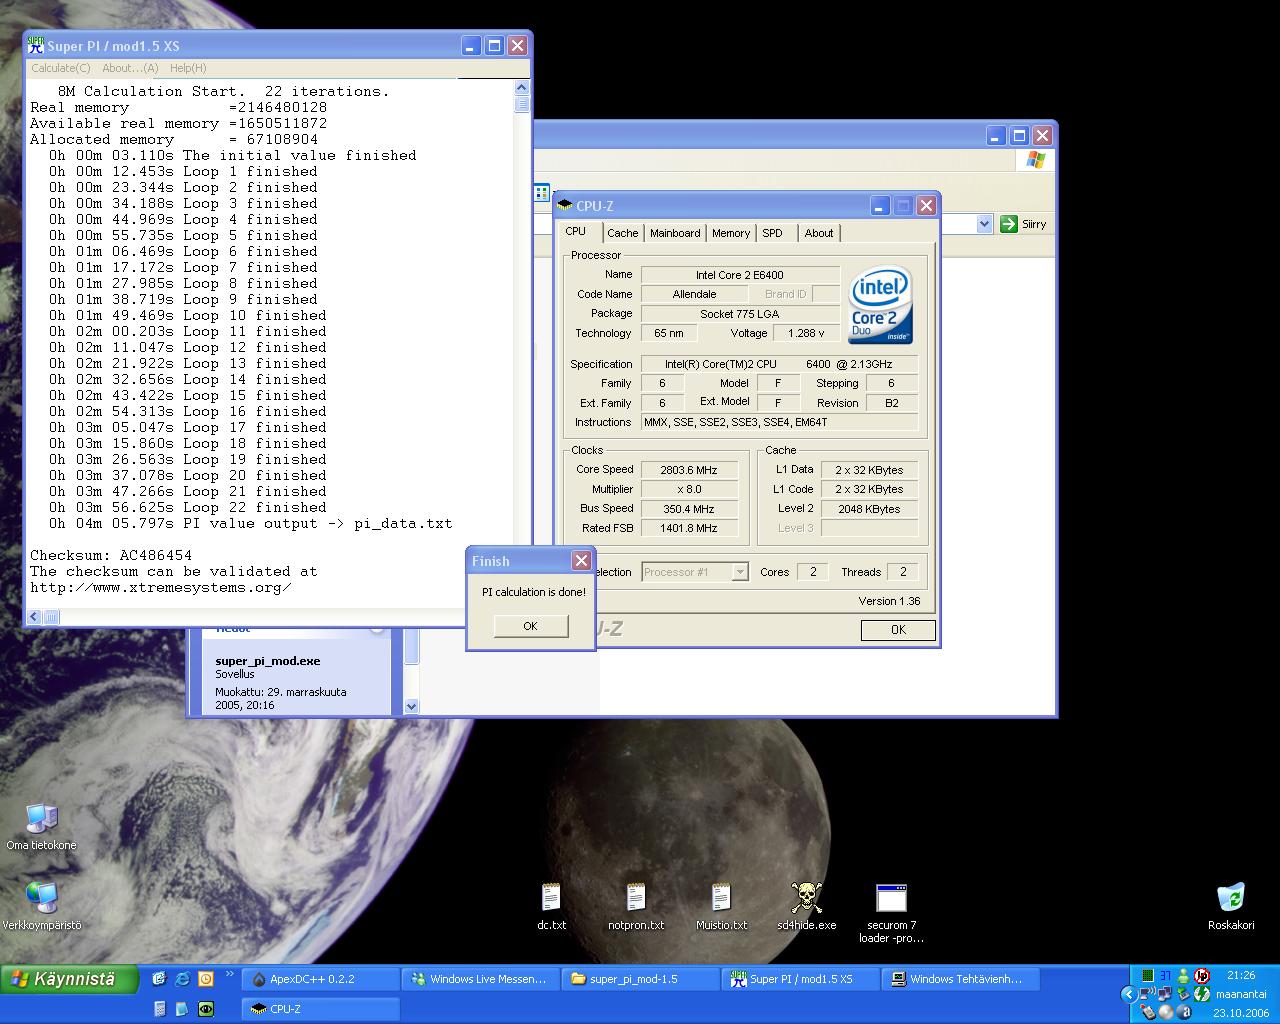Click Messenger green buddy tray icon
The image size is (1280, 1024).
1184,975
